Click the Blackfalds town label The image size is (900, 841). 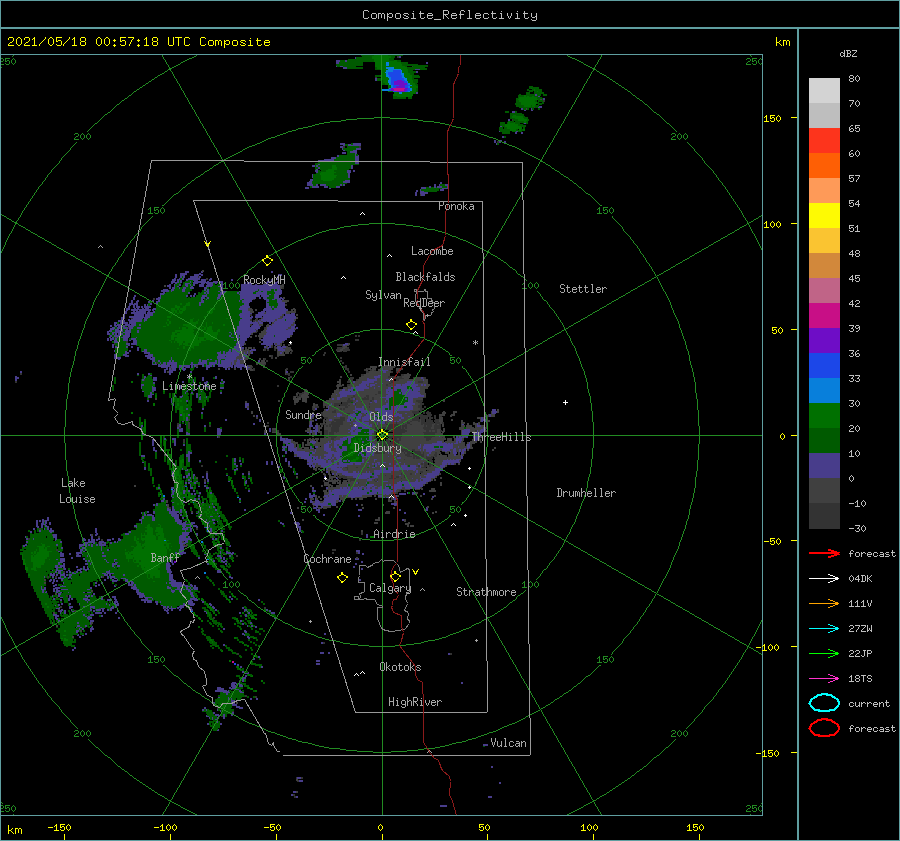pos(425,277)
